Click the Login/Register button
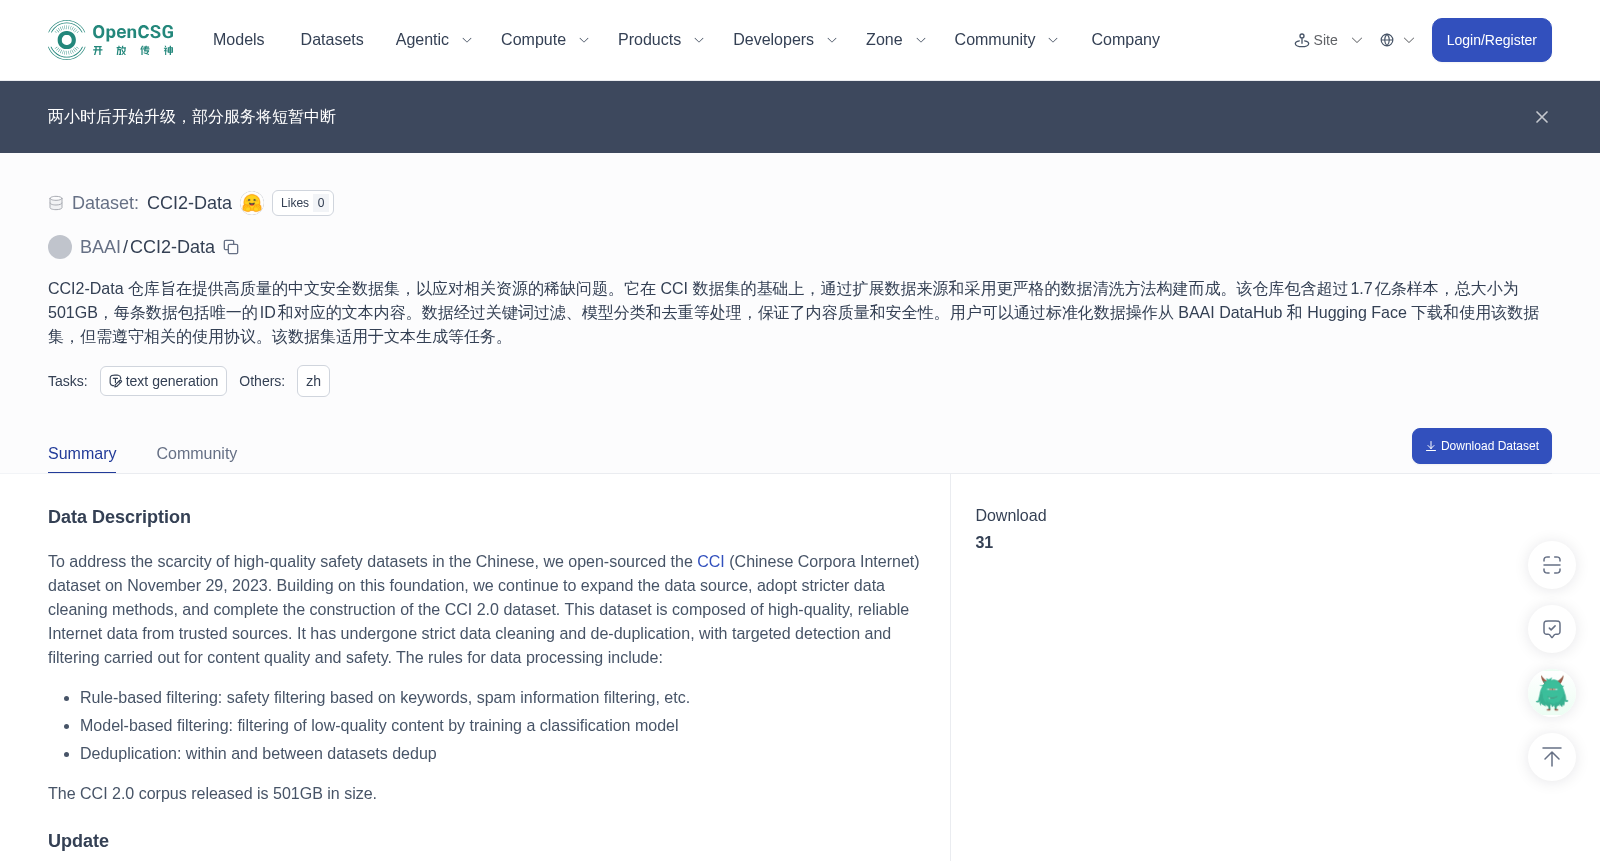 tap(1491, 40)
